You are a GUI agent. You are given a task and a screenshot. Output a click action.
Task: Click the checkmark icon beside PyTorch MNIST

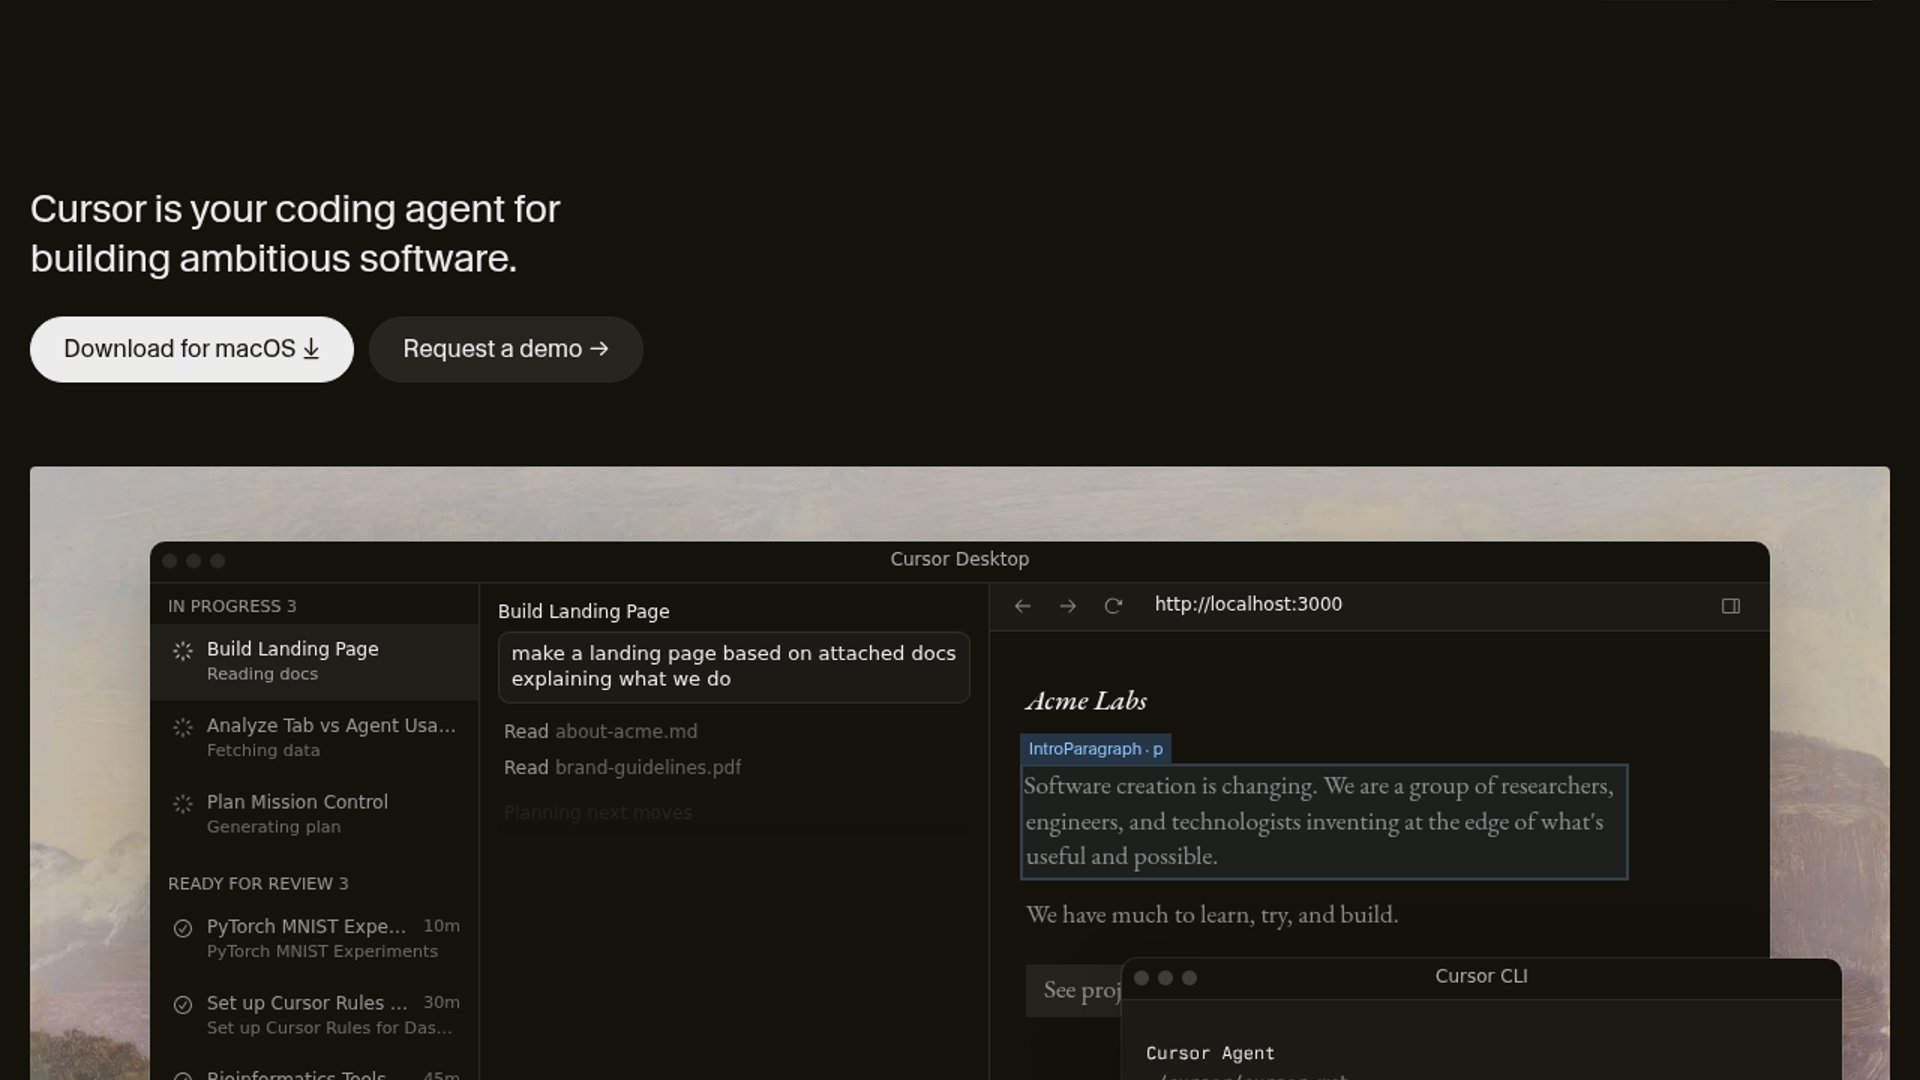click(183, 928)
